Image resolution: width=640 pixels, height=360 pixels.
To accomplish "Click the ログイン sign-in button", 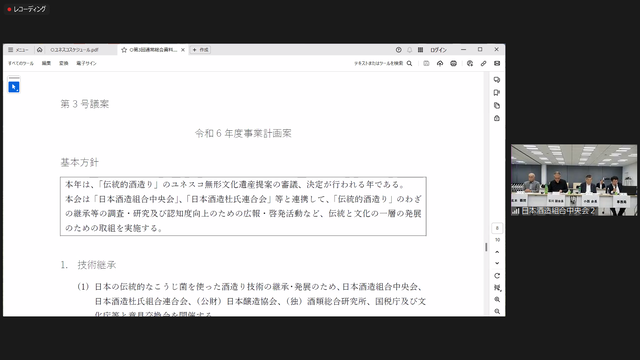I will coord(438,50).
